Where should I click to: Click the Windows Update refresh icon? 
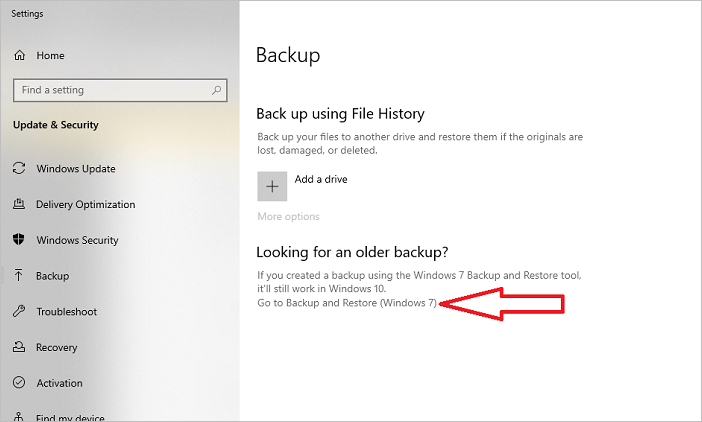pos(19,169)
